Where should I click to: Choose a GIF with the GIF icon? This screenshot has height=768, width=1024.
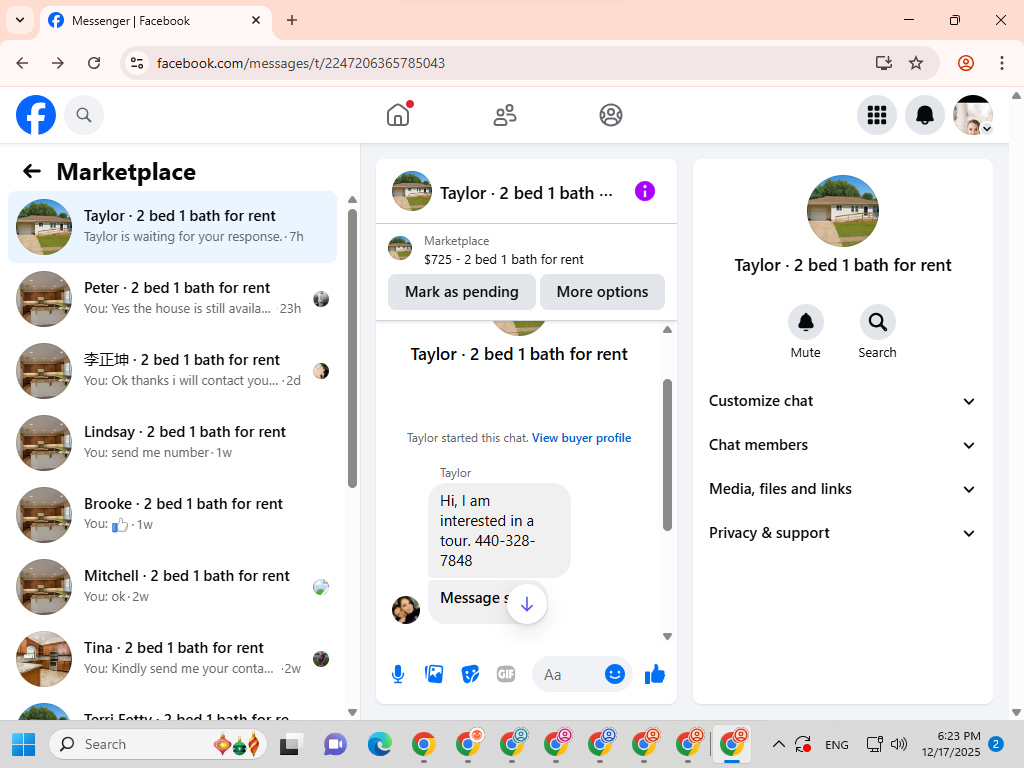[506, 674]
